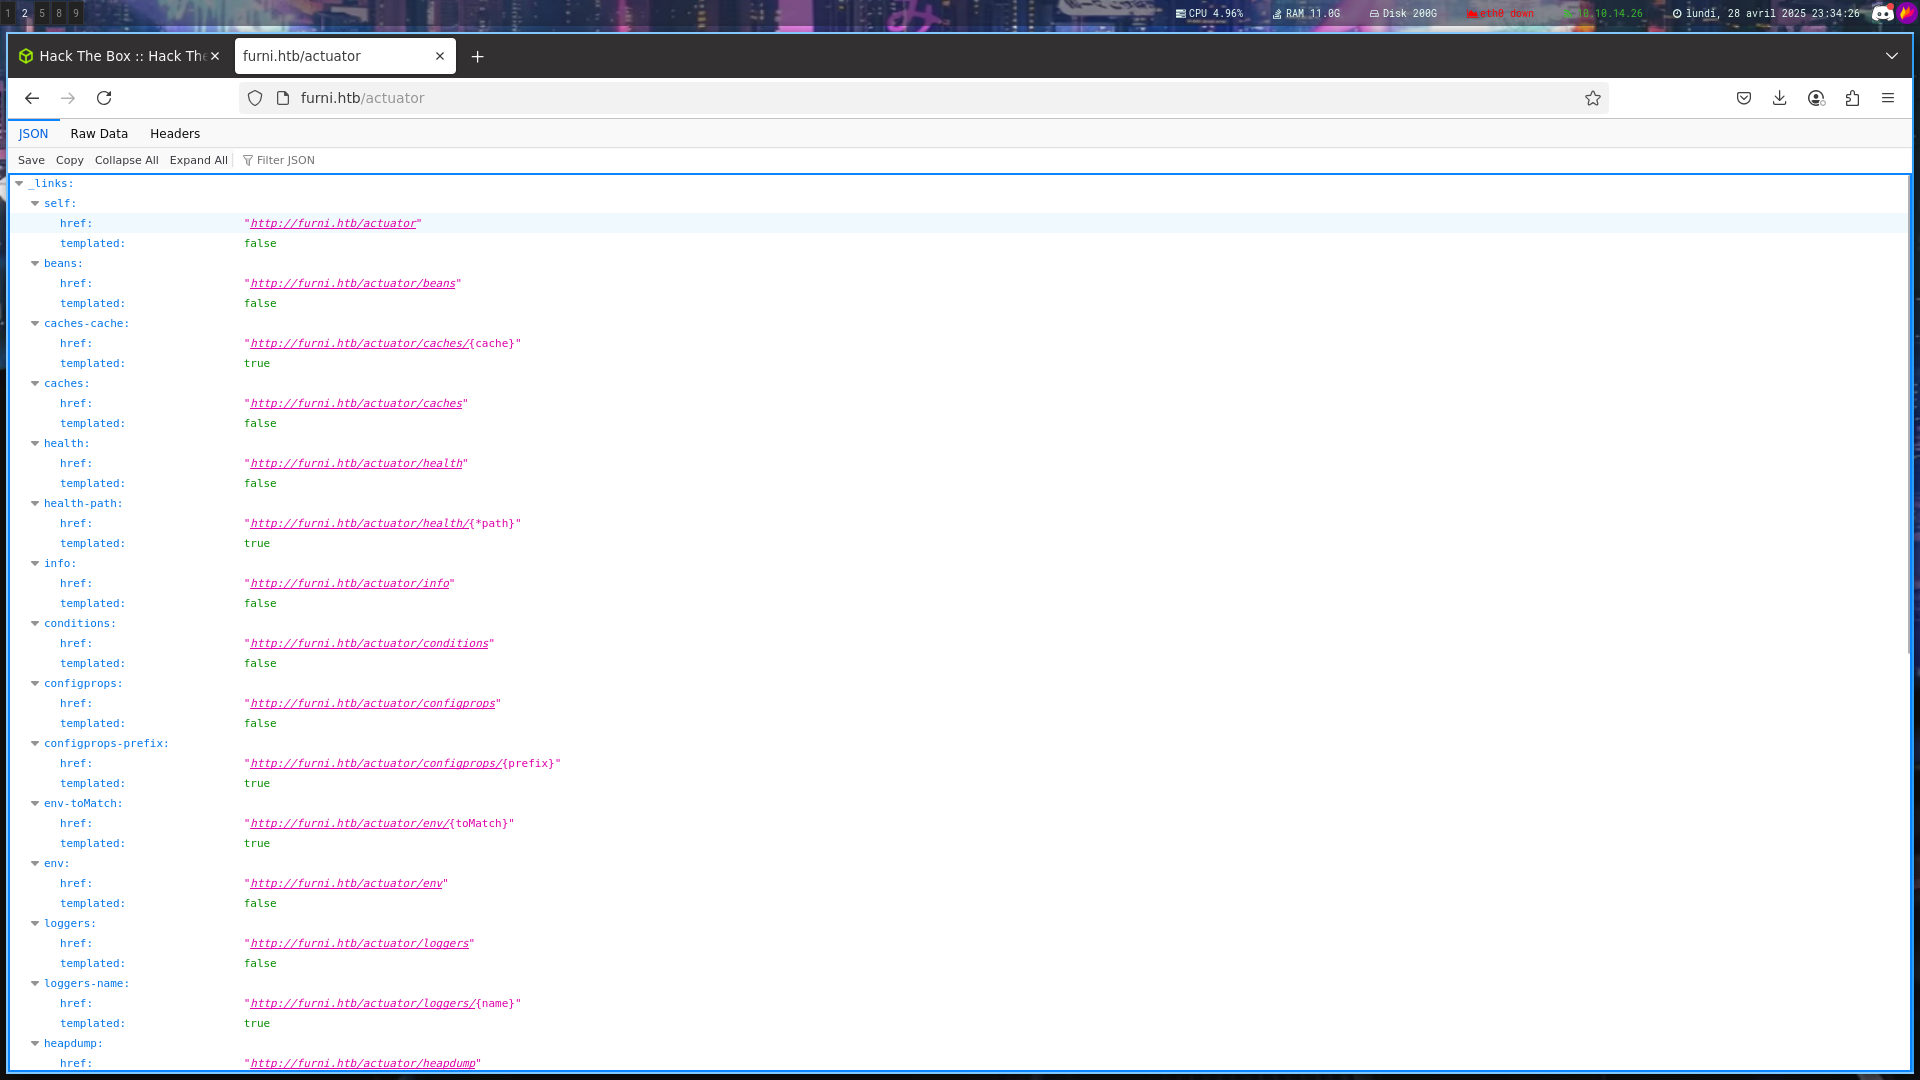Click the browser back arrow
This screenshot has height=1080, width=1920.
click(x=32, y=98)
